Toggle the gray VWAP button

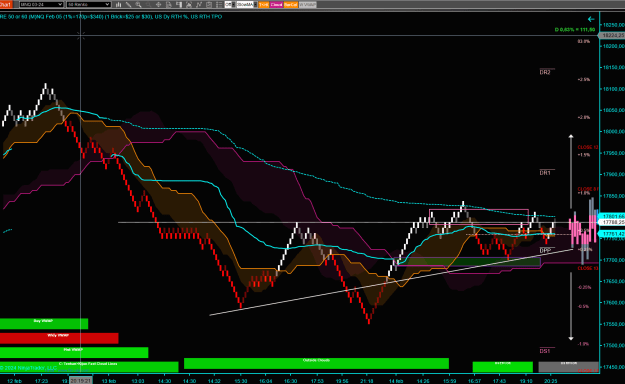(307, 4)
